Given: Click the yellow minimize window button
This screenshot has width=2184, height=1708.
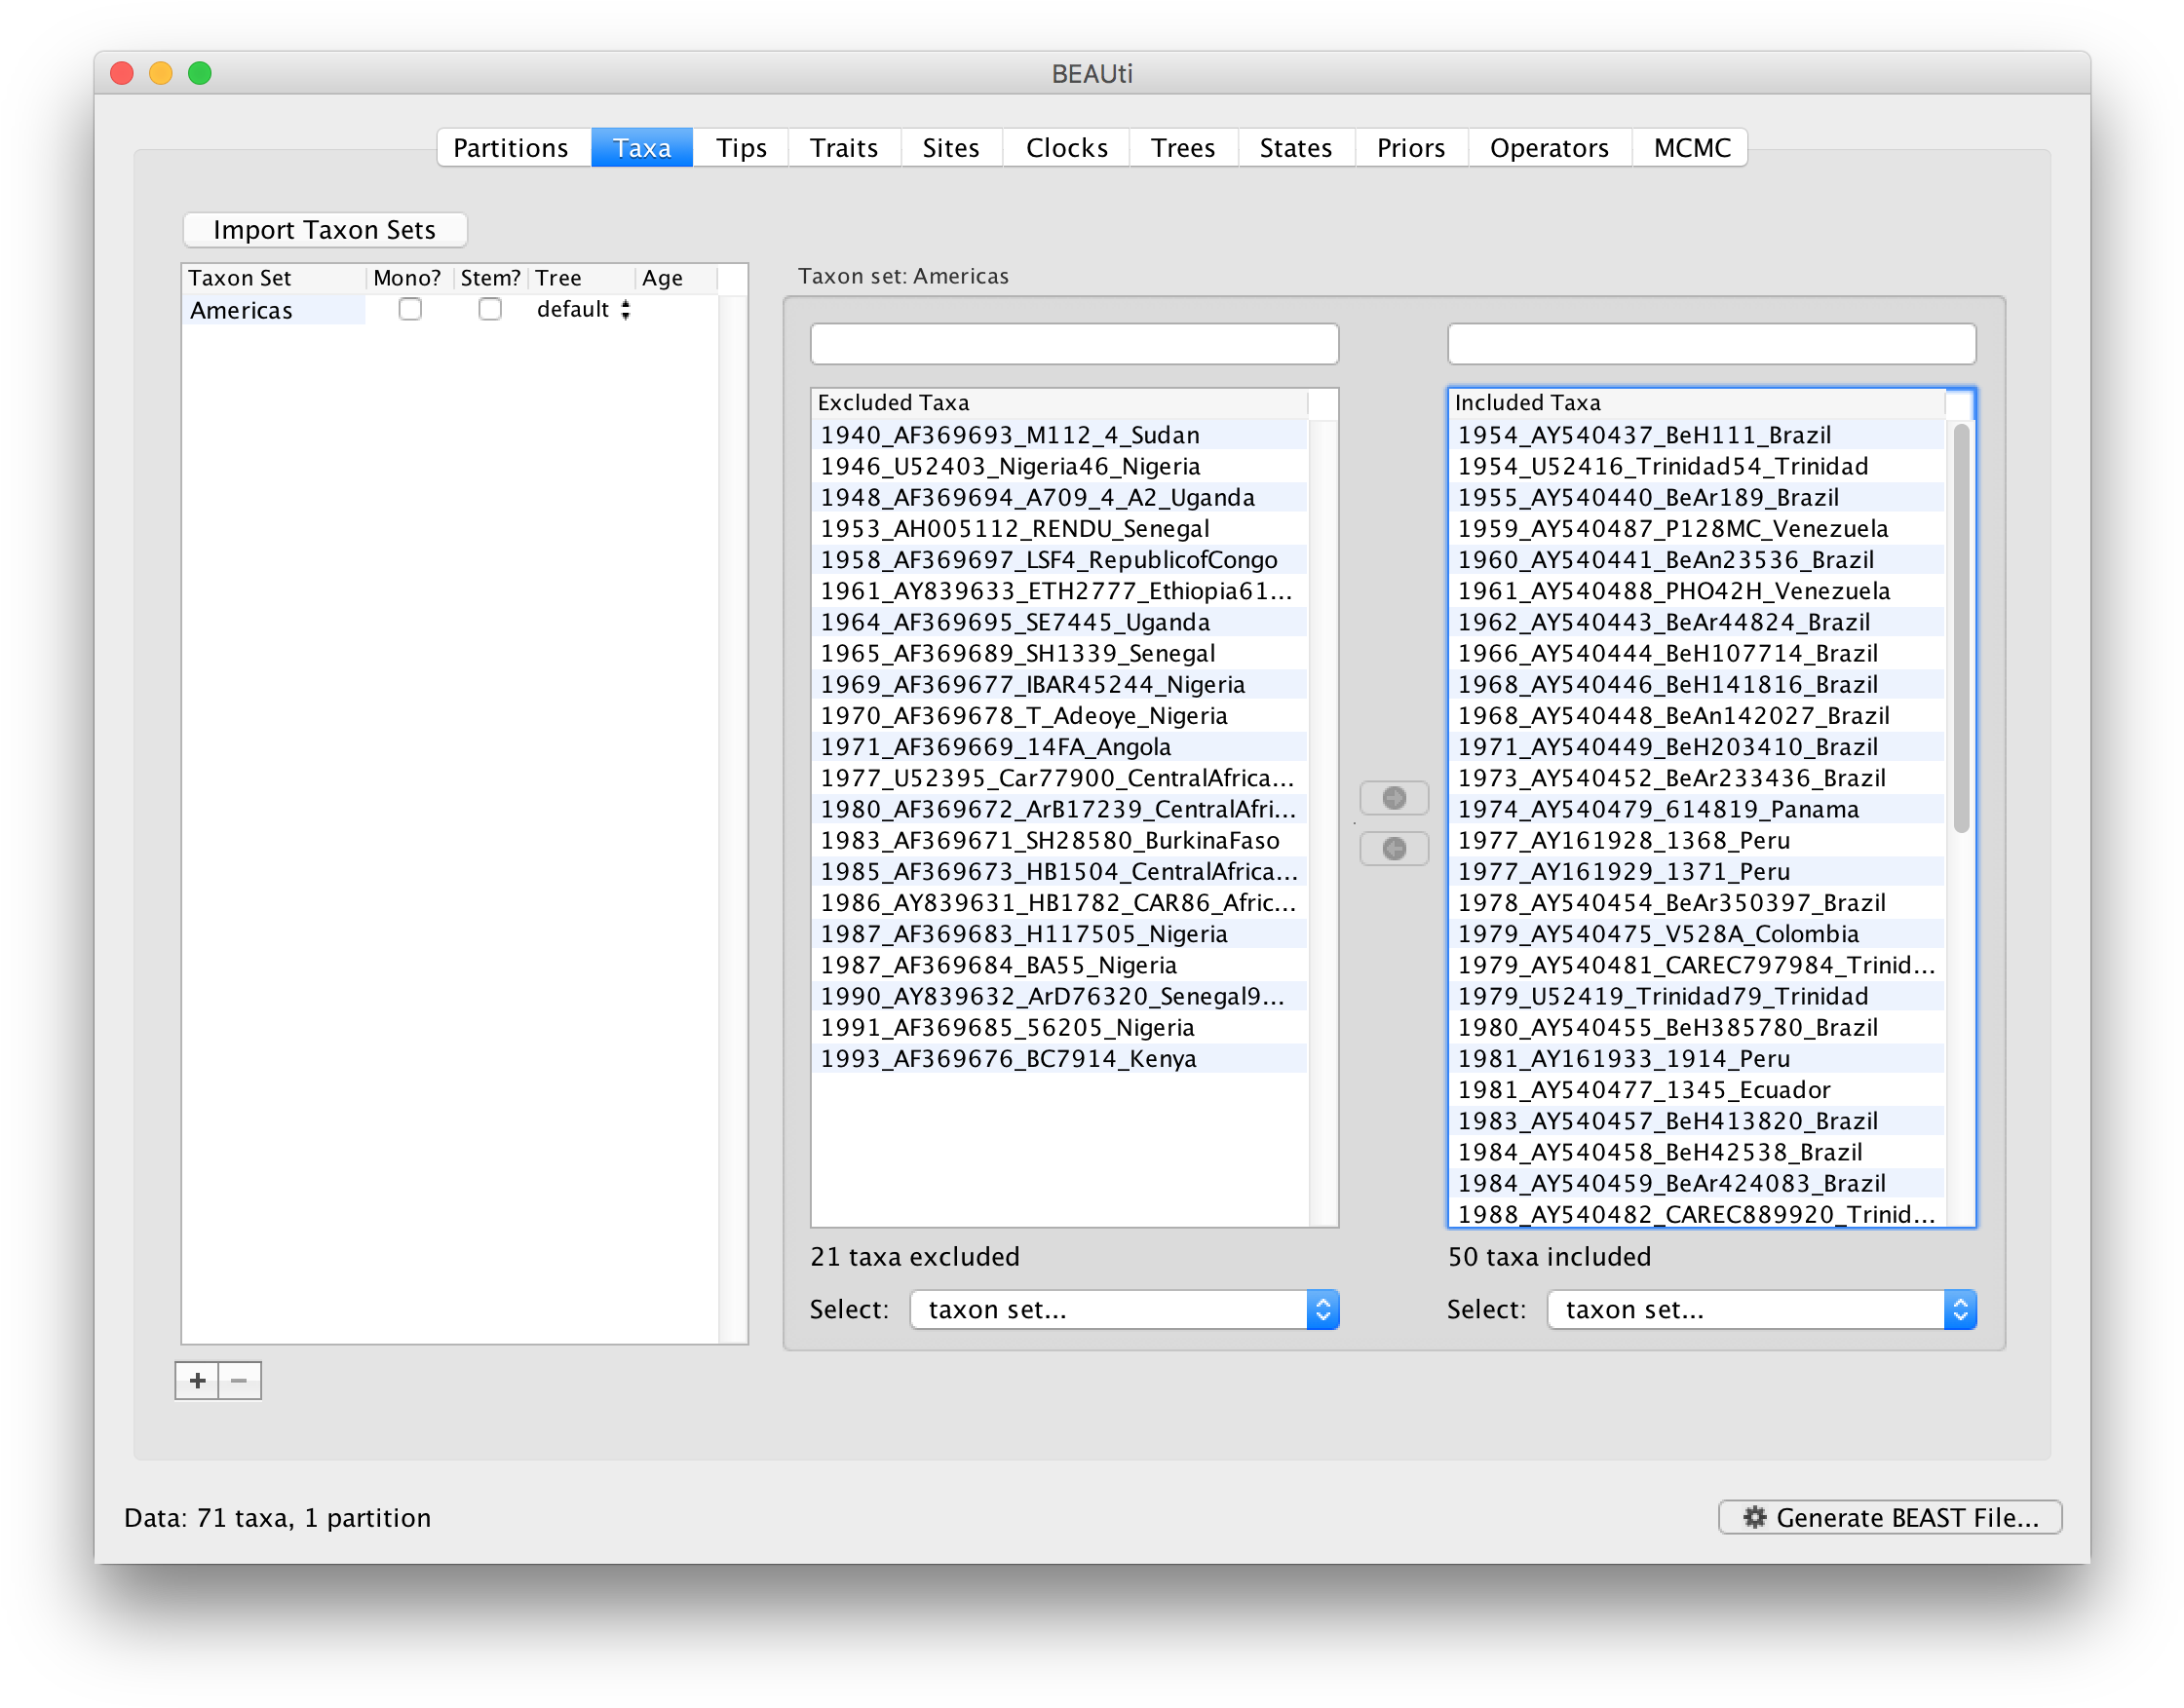Looking at the screenshot, I should point(161,74).
